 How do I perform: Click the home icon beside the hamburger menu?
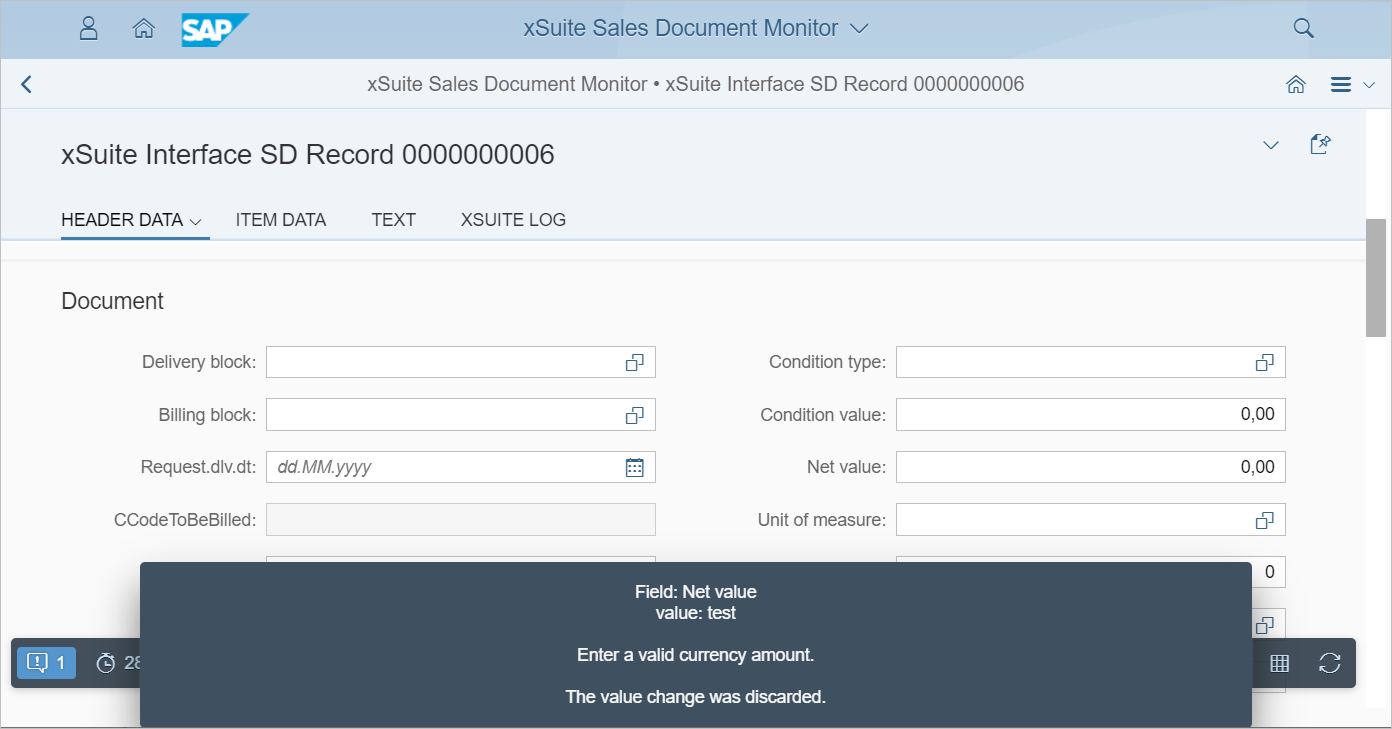pyautogui.click(x=1296, y=85)
